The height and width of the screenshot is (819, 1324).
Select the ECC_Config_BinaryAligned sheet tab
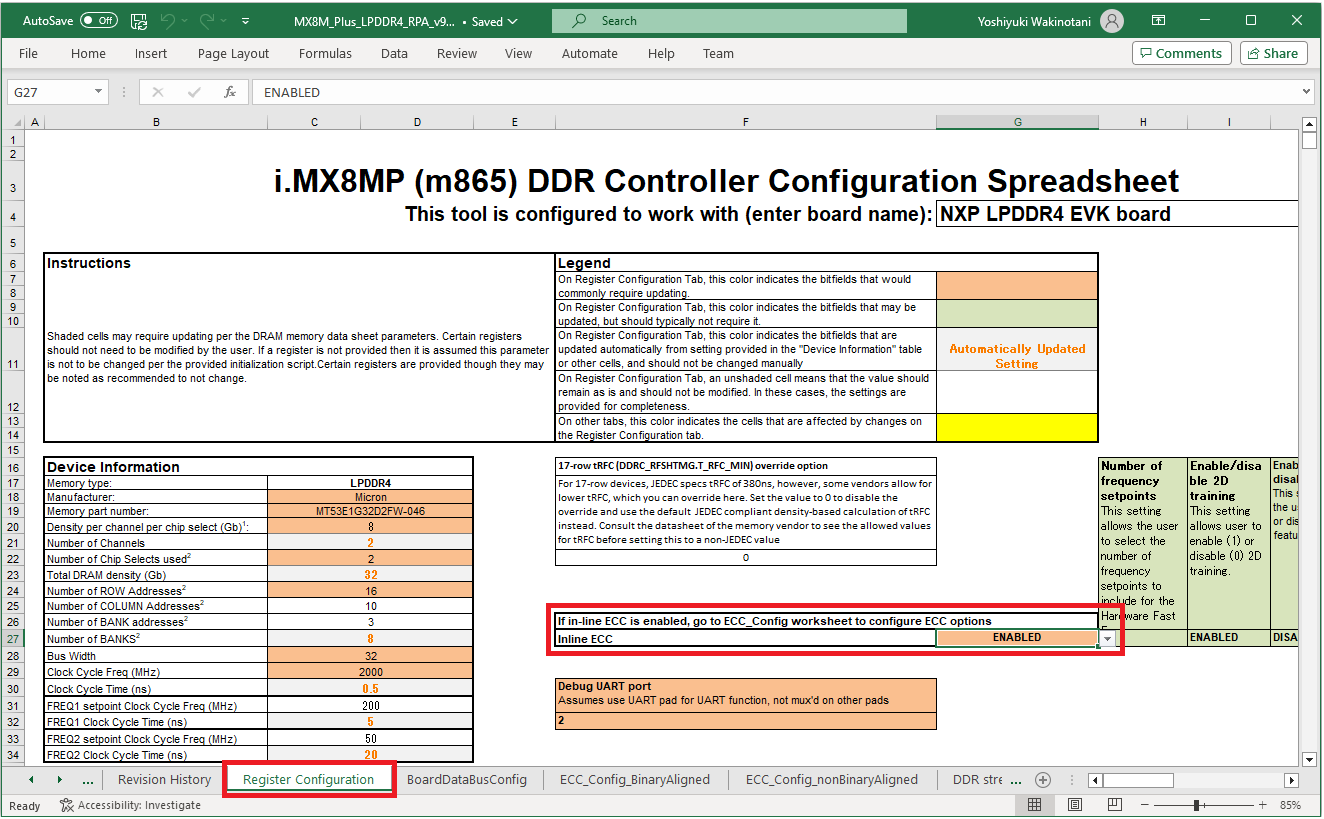tap(635, 780)
